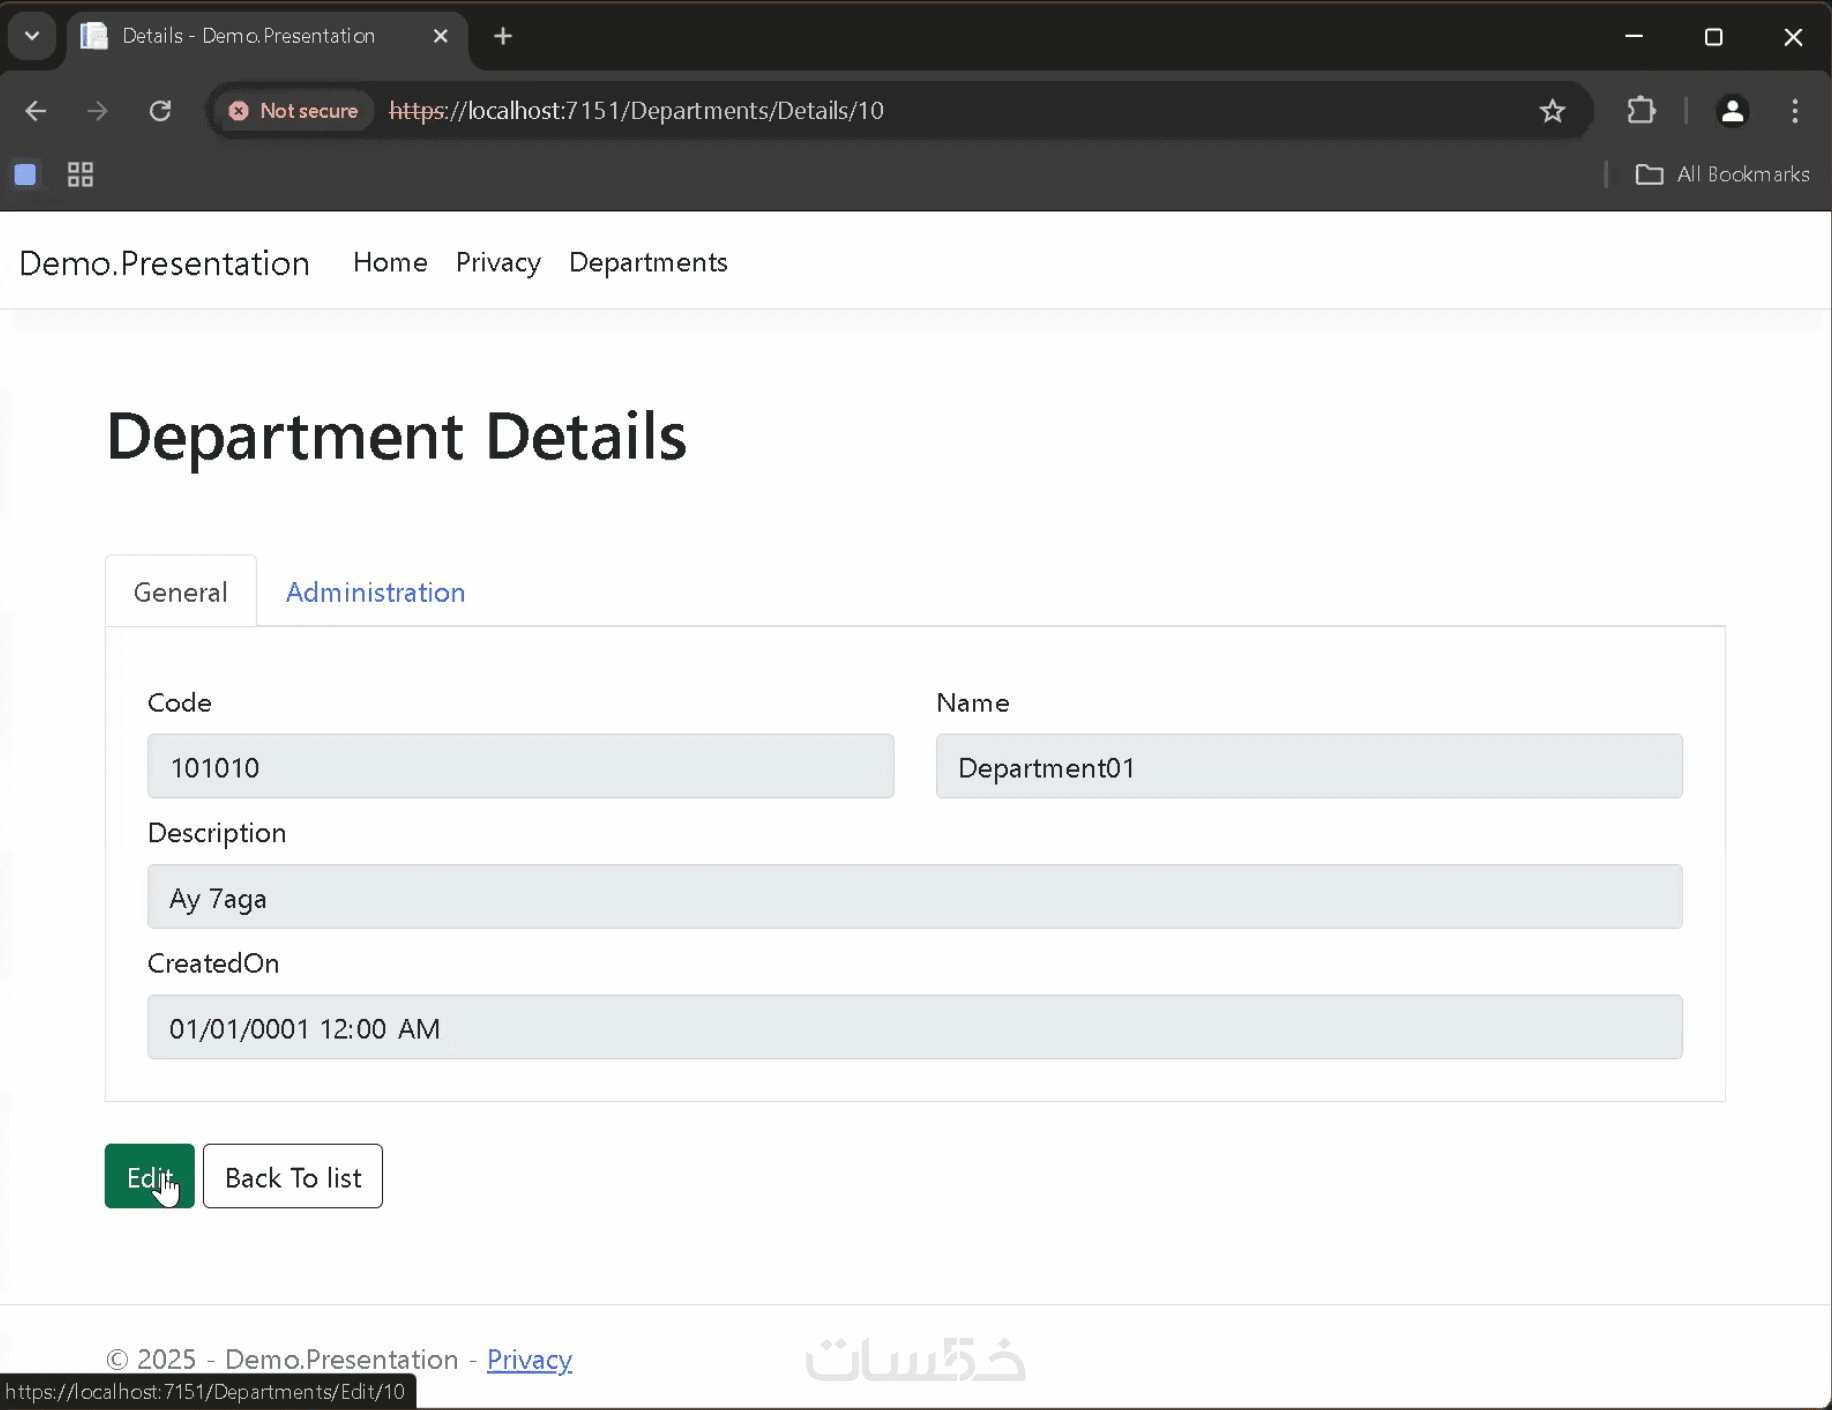Image resolution: width=1832 pixels, height=1410 pixels.
Task: Click the browser back arrow
Action: 36,111
